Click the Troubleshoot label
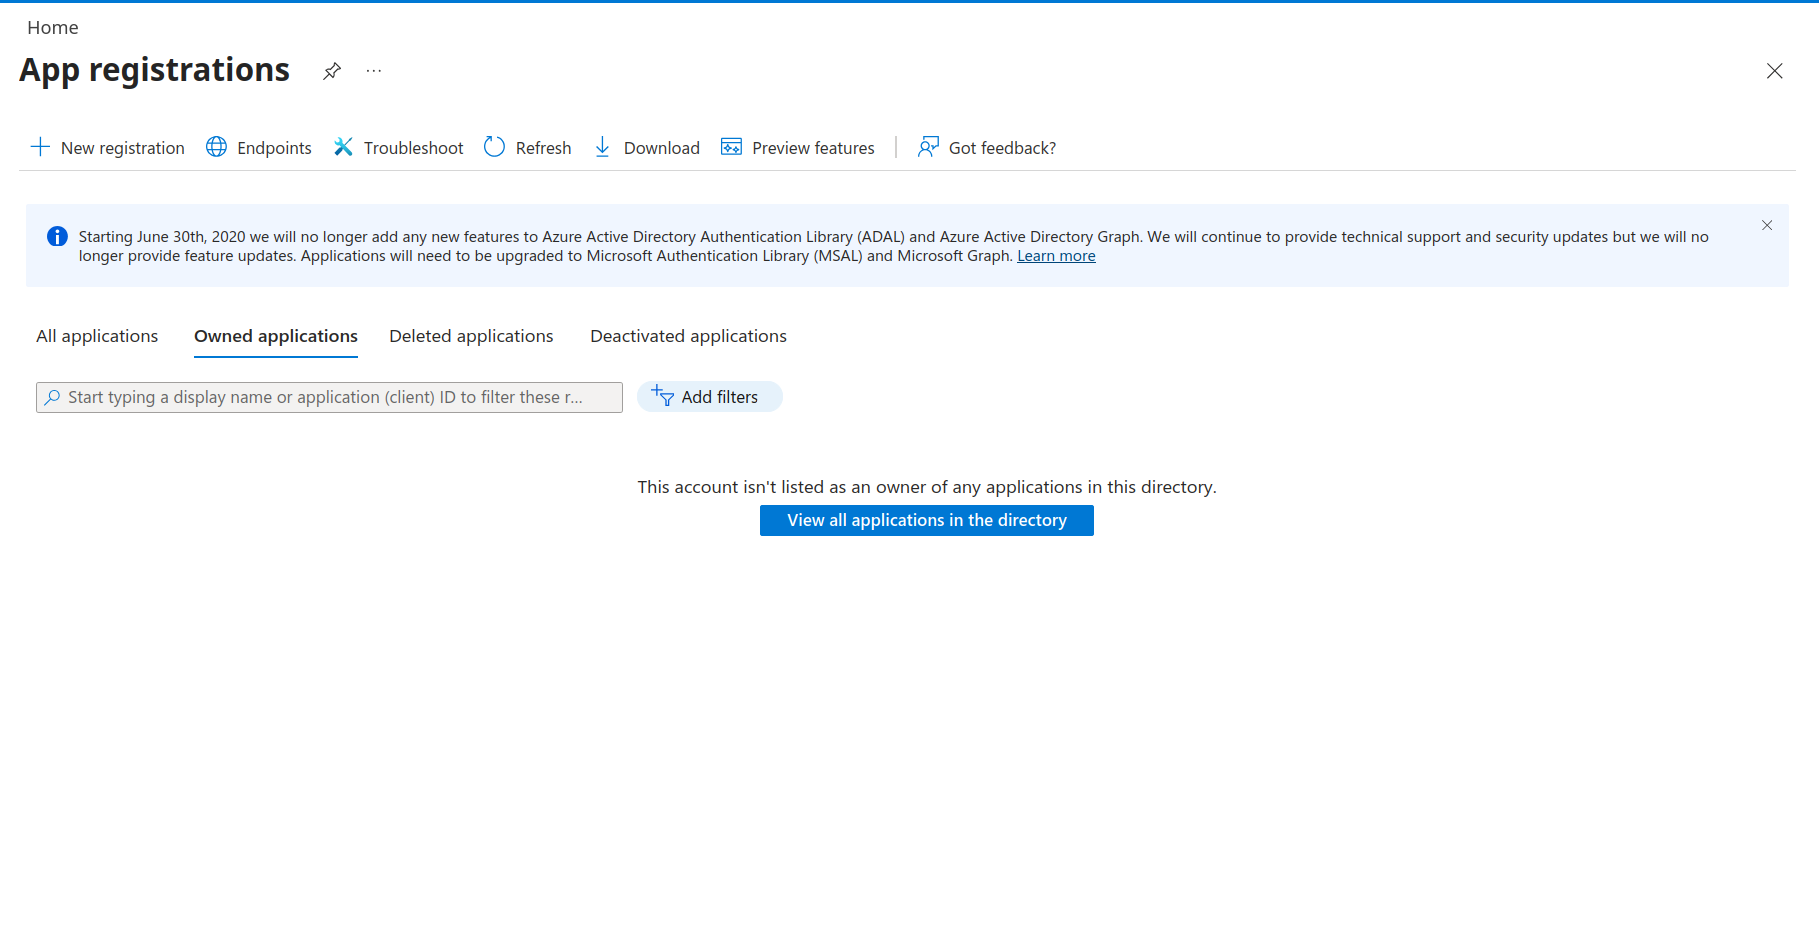Viewport: 1819px width, 945px height. [x=413, y=148]
